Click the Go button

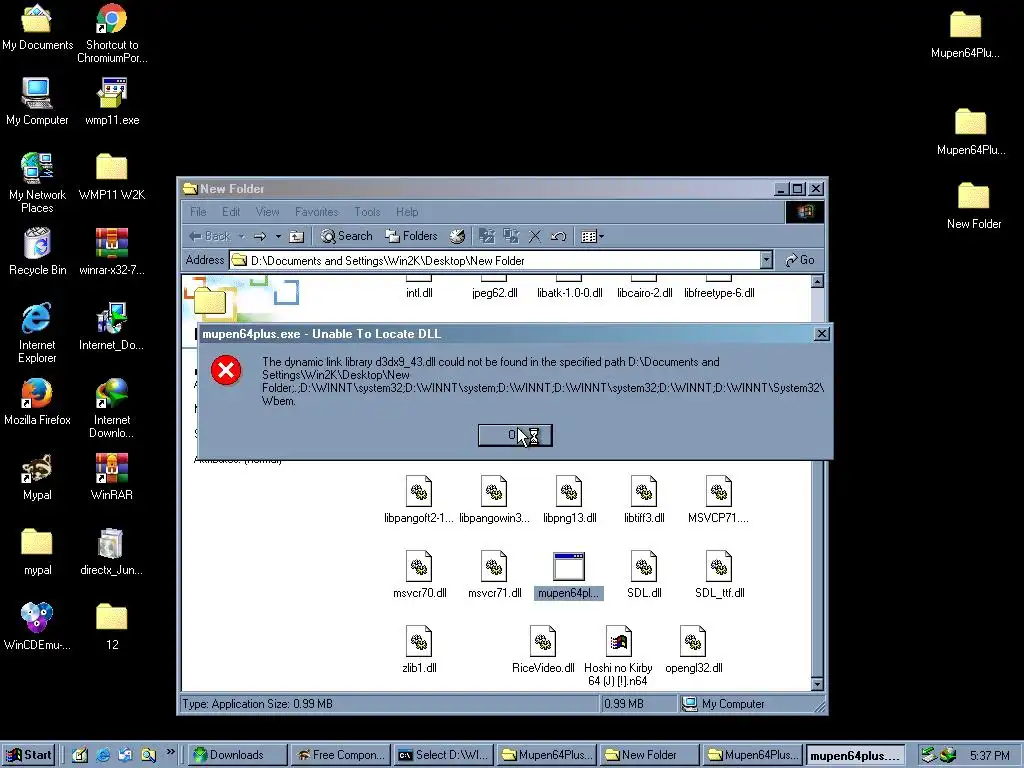[800, 260]
